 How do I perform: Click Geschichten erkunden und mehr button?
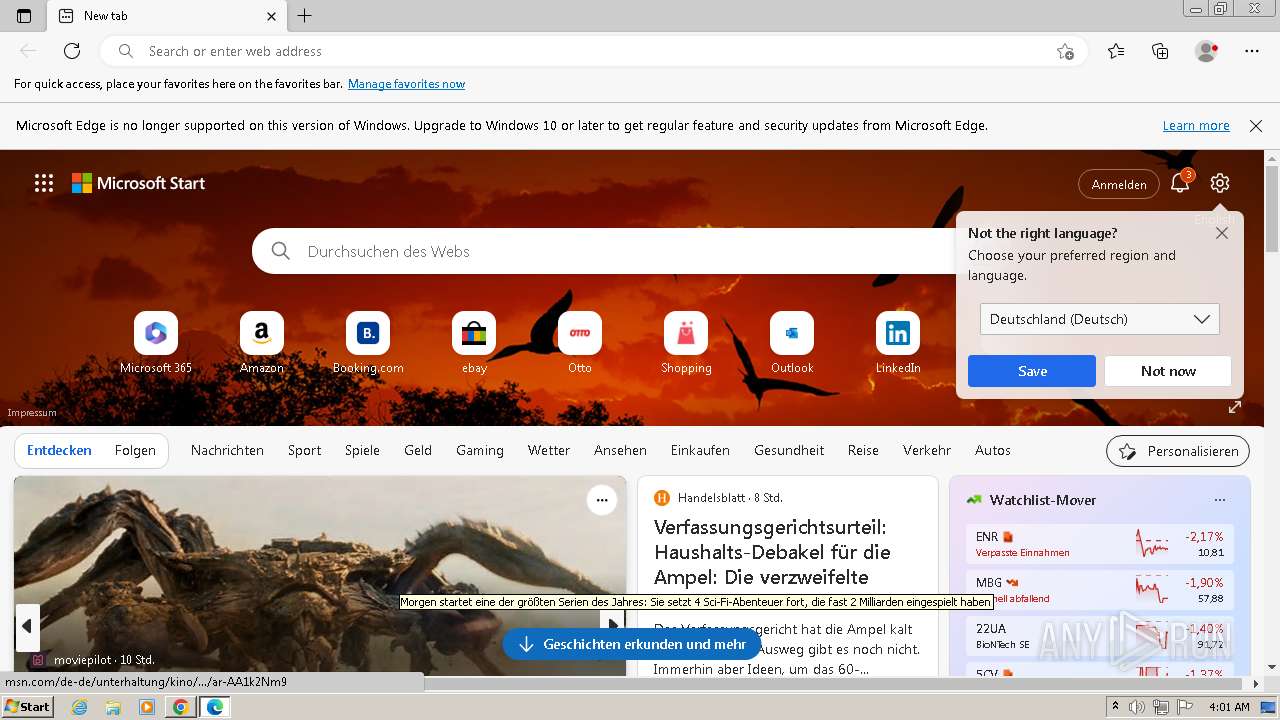pyautogui.click(x=632, y=644)
